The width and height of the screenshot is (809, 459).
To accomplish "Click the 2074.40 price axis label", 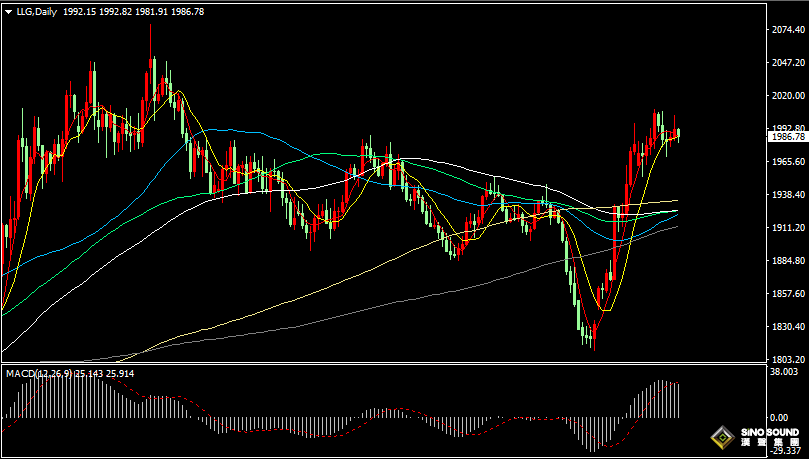I will tap(788, 30).
